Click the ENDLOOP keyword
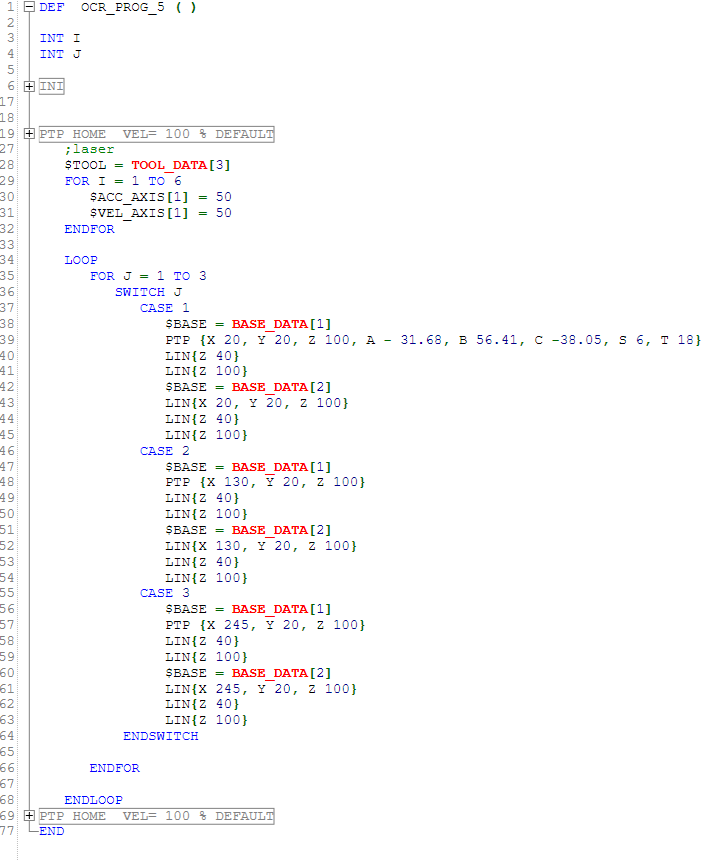Screen dimensions: 715x860 (94, 800)
